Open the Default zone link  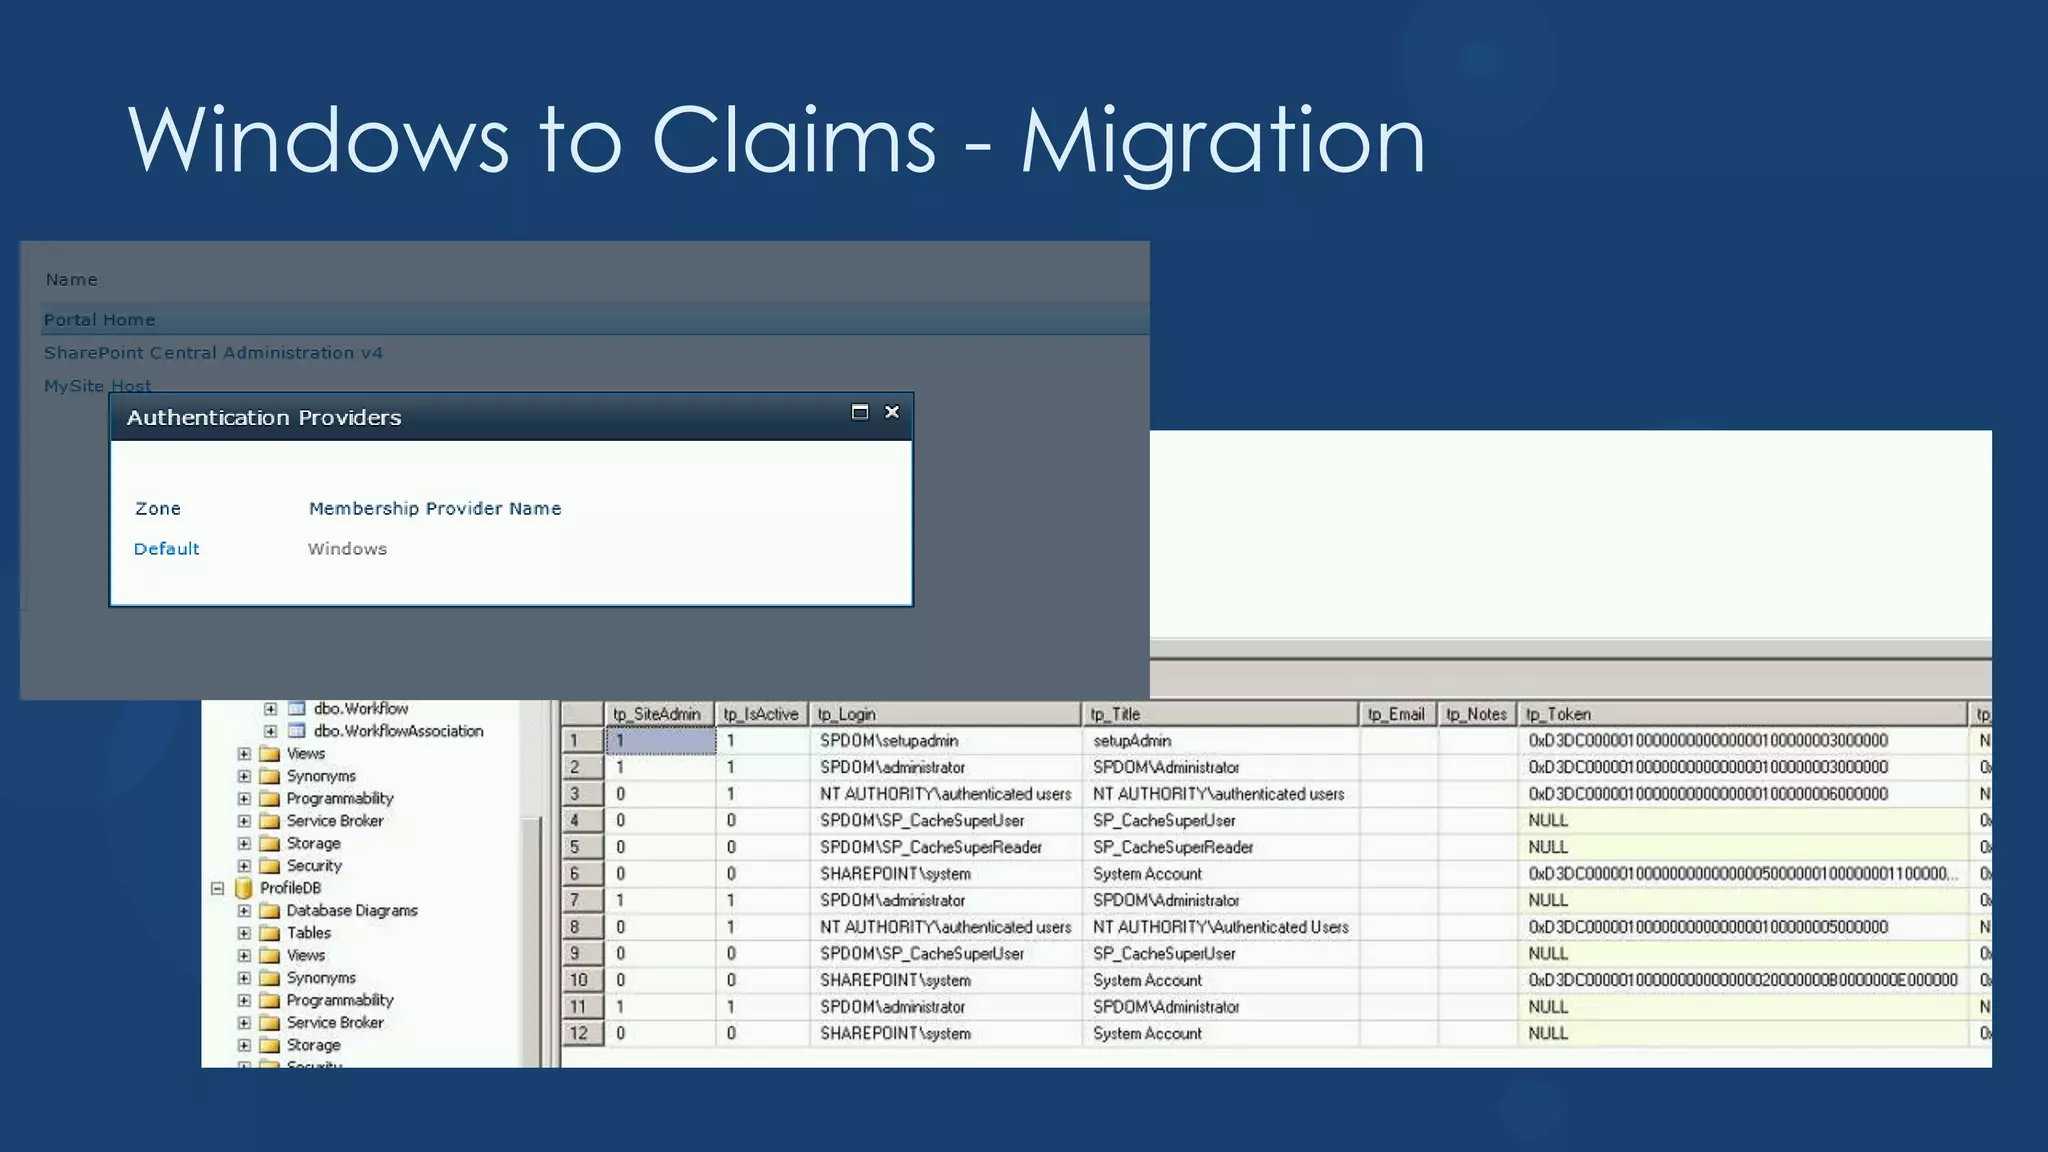coord(166,549)
